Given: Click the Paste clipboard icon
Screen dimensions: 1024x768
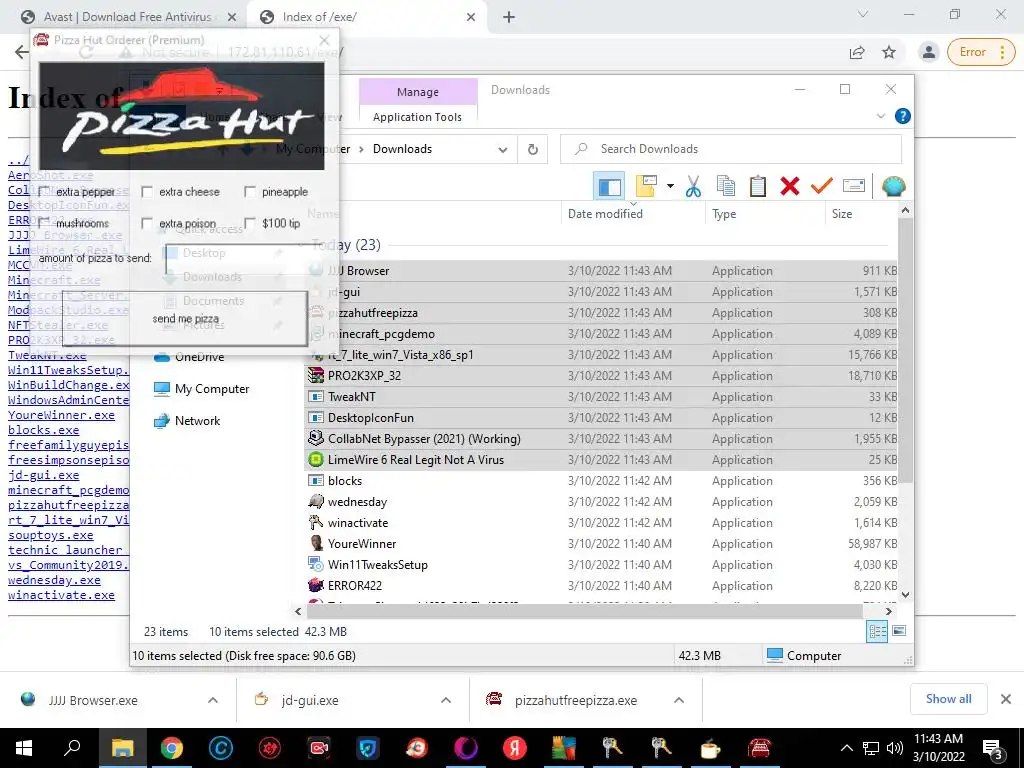Looking at the screenshot, I should 758,187.
